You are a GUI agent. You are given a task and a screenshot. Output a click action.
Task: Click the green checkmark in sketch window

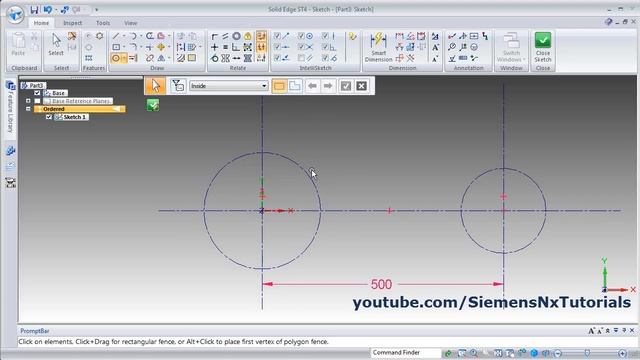pos(153,105)
